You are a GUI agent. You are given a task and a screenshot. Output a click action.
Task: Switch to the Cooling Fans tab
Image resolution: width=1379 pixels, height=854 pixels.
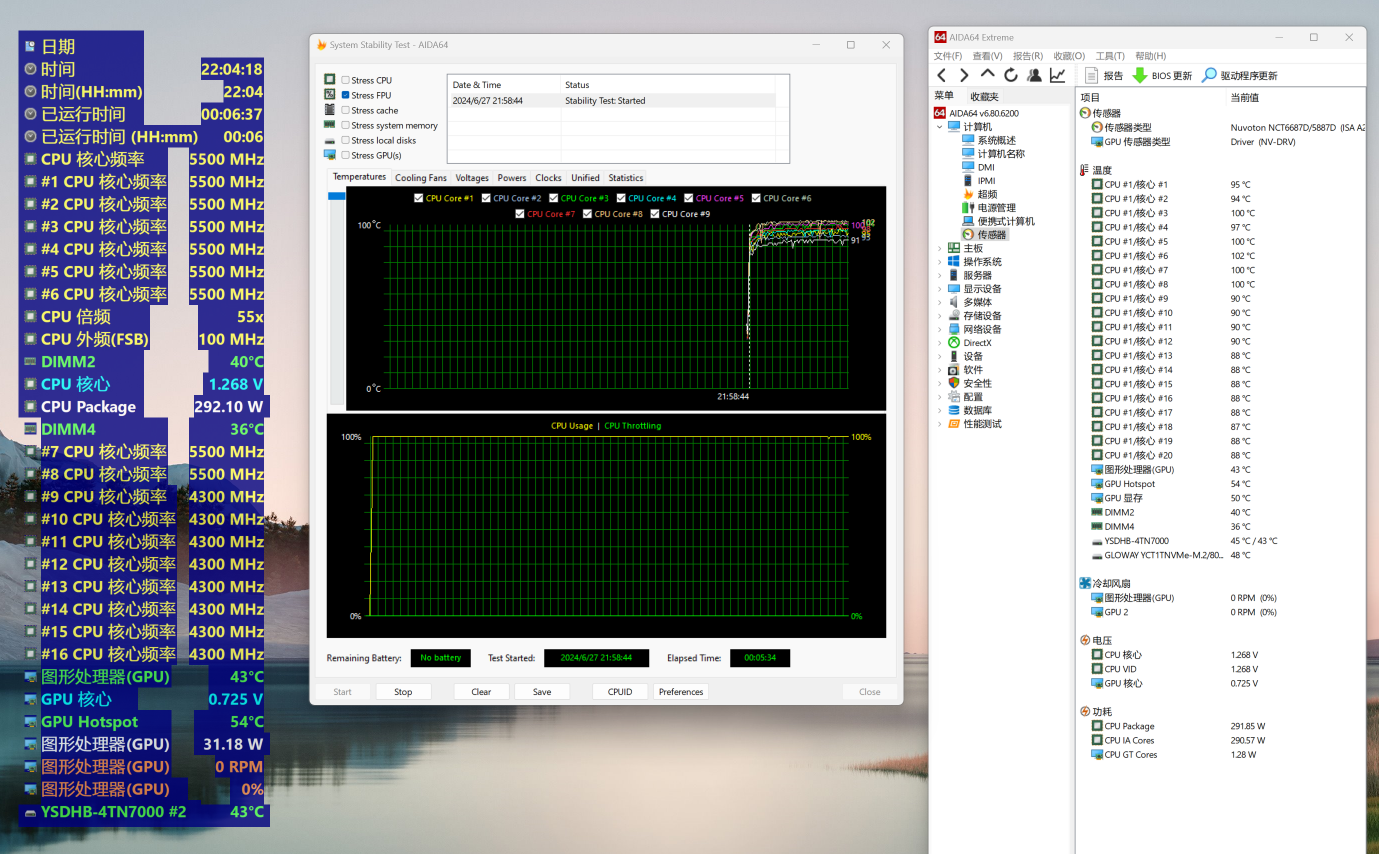pyautogui.click(x=421, y=178)
